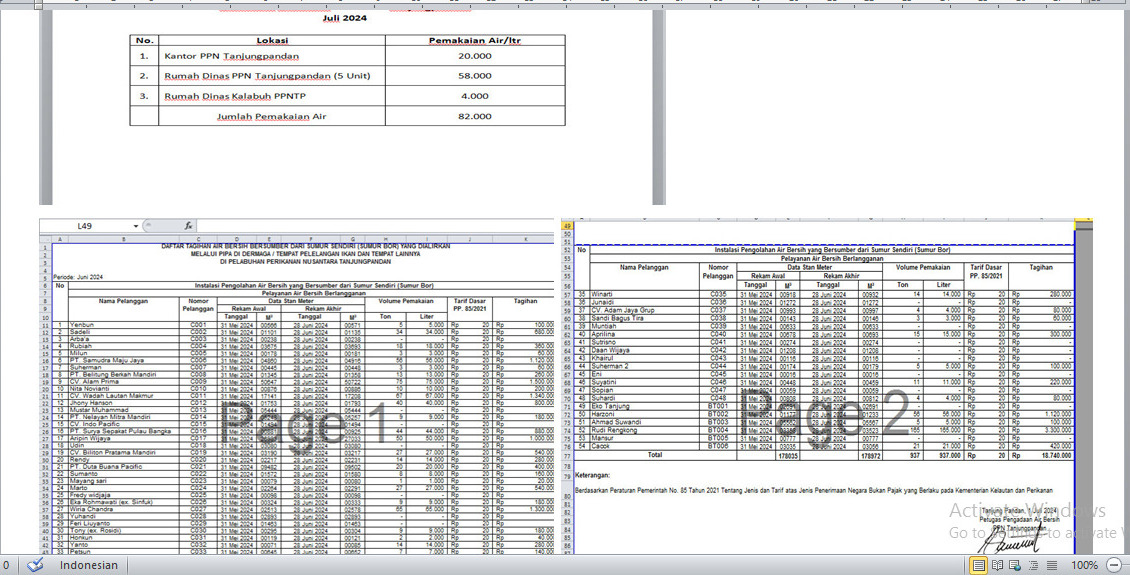The width and height of the screenshot is (1130, 575).
Task: Switch to Draft view
Action: (1052, 565)
